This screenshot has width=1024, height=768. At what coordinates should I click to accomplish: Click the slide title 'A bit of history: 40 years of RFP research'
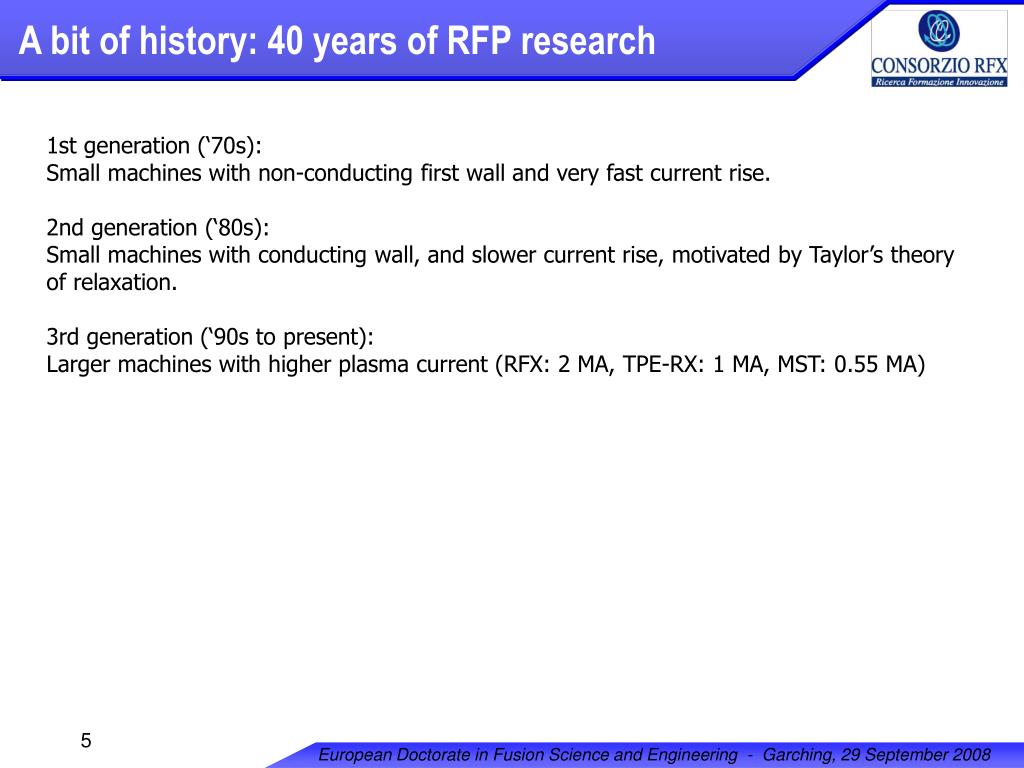tap(337, 41)
